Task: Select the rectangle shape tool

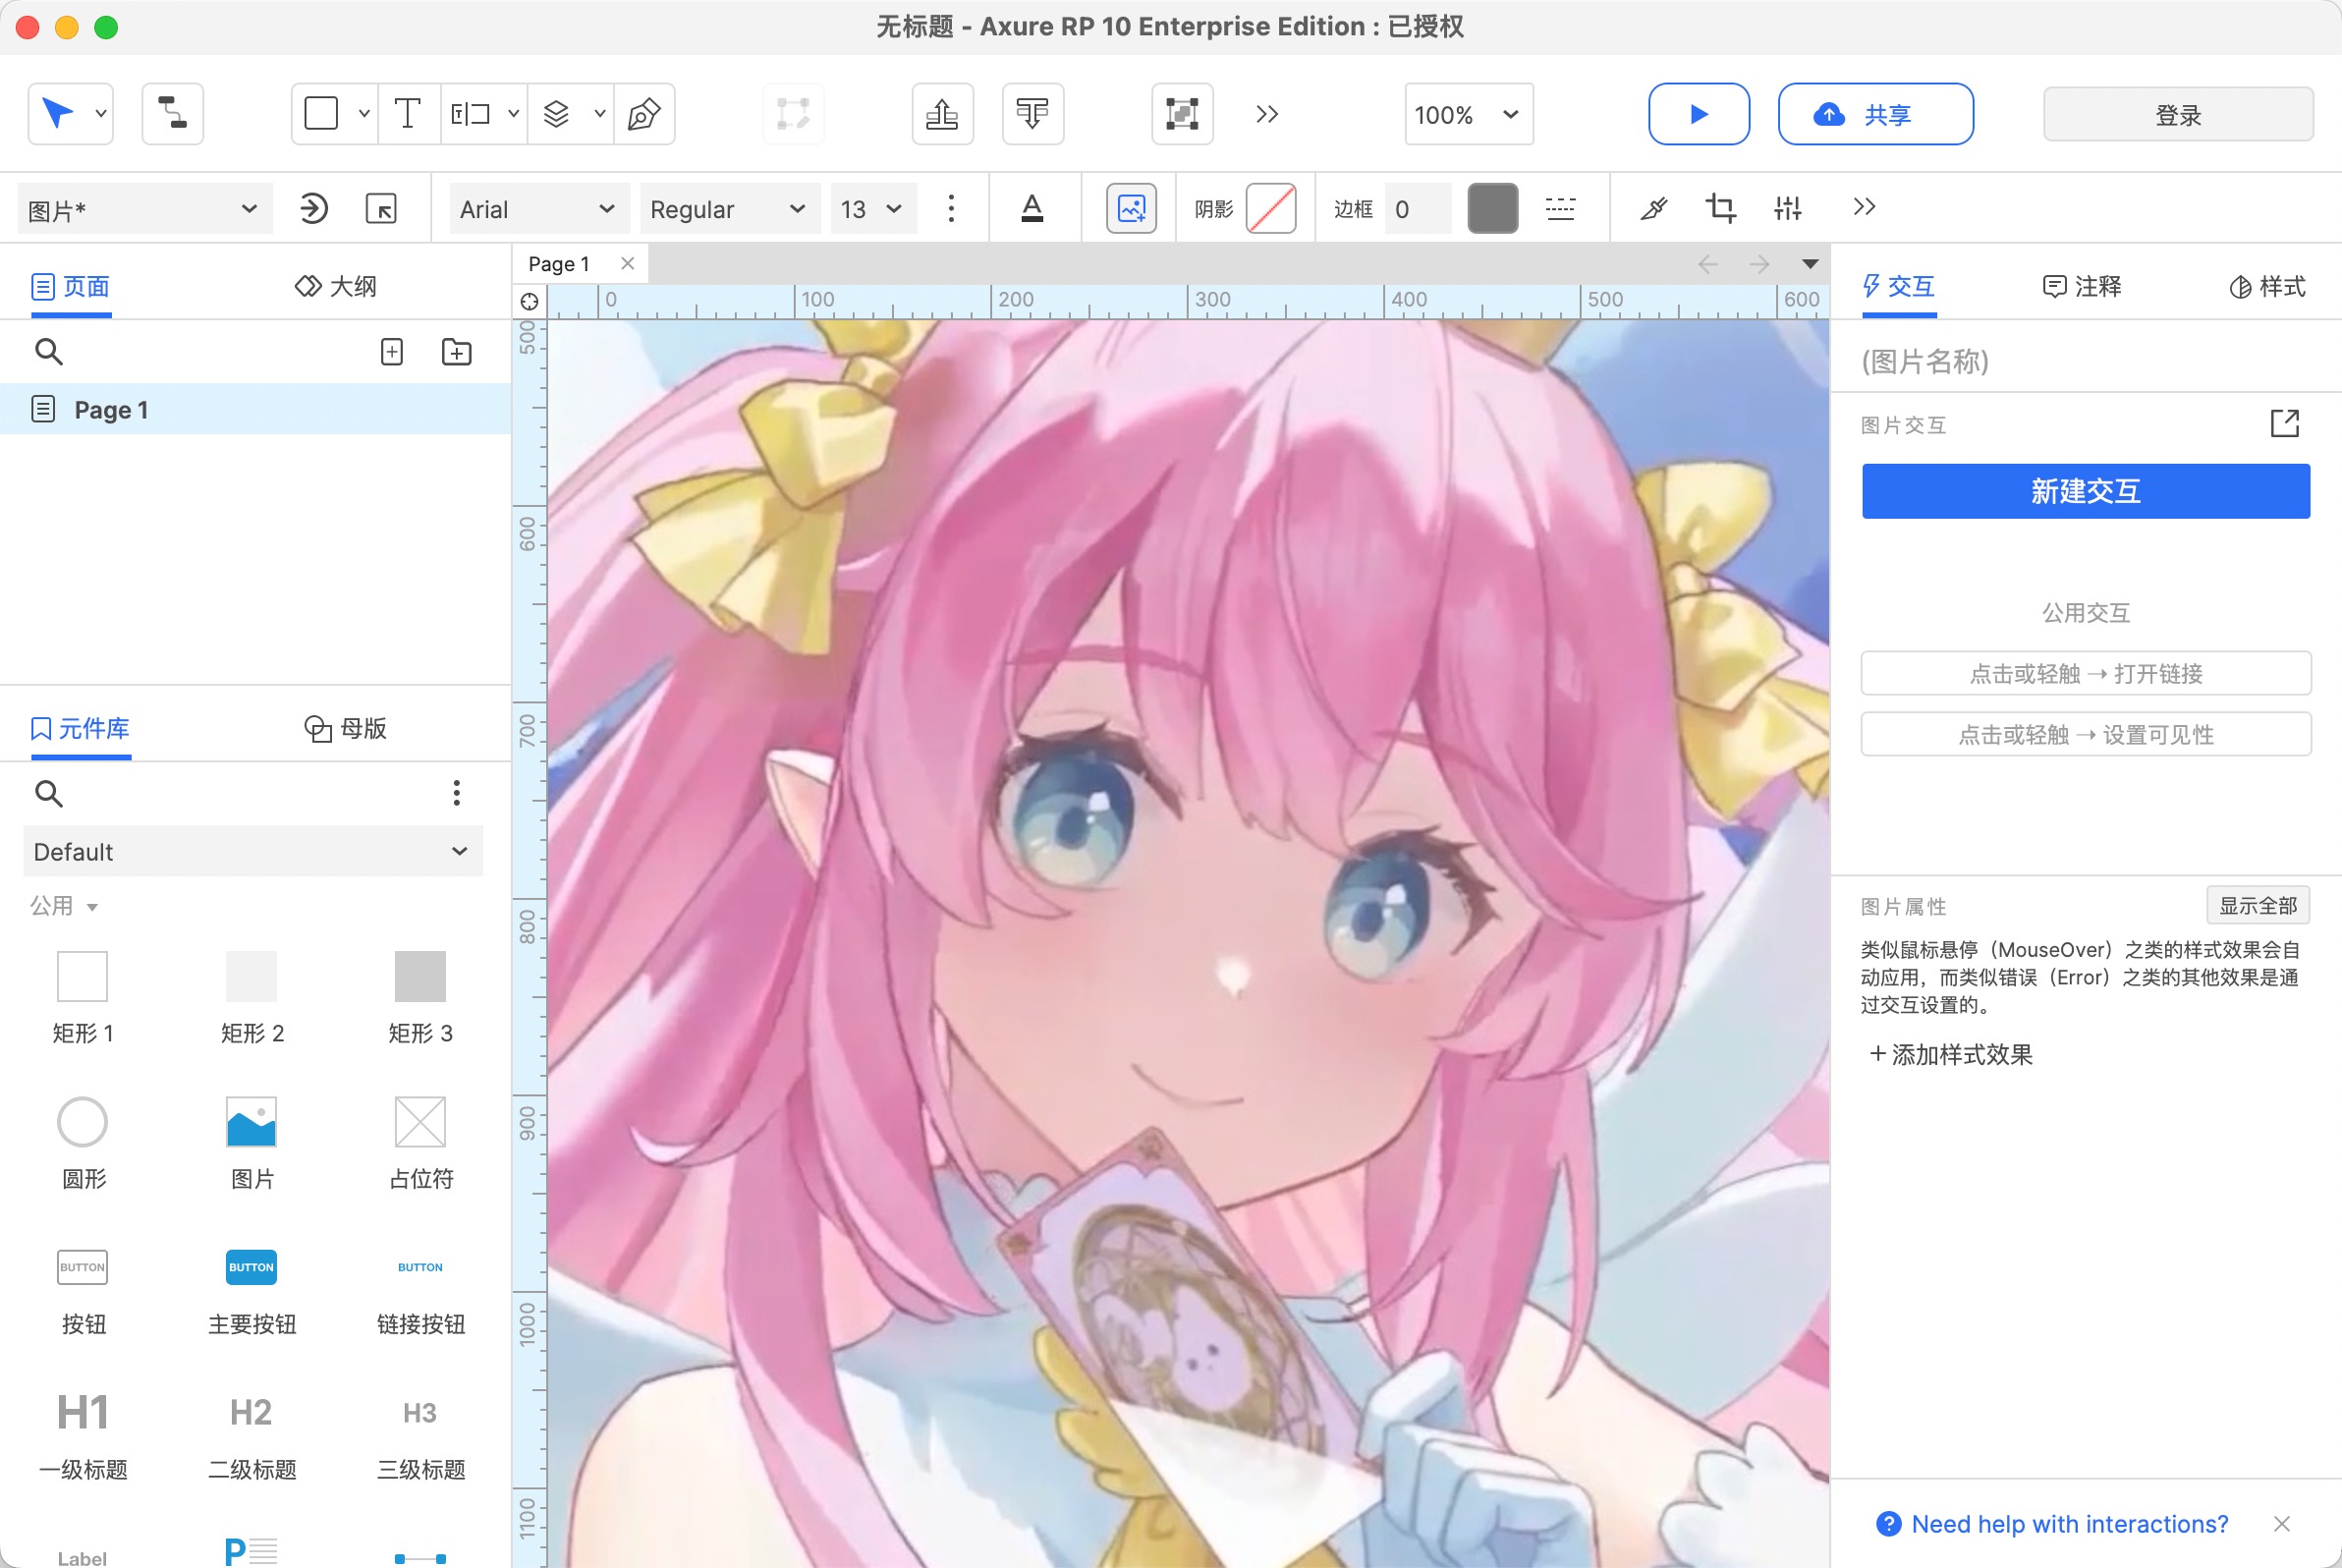Action: click(x=321, y=114)
